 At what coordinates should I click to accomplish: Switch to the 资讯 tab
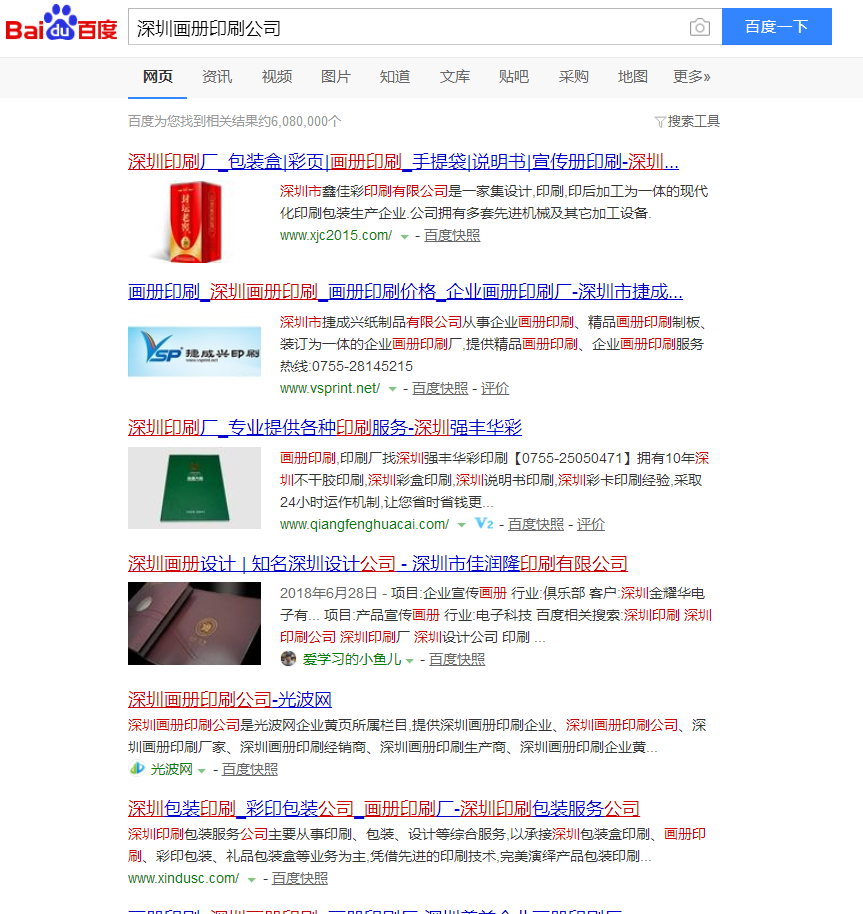coord(217,77)
